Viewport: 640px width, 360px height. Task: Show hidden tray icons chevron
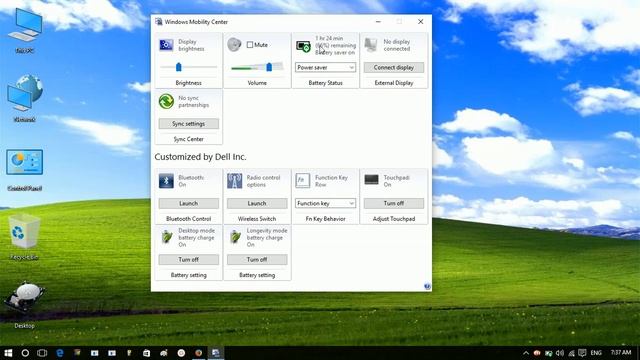526,353
